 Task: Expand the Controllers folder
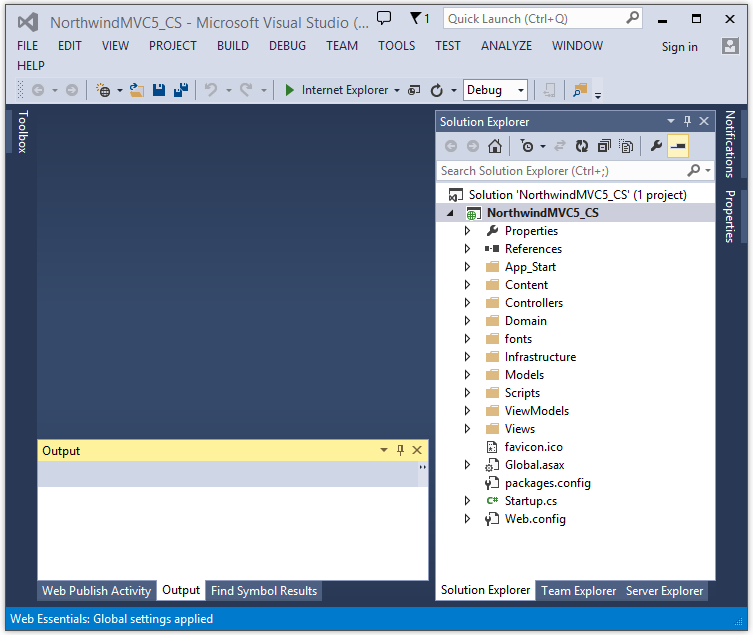467,303
